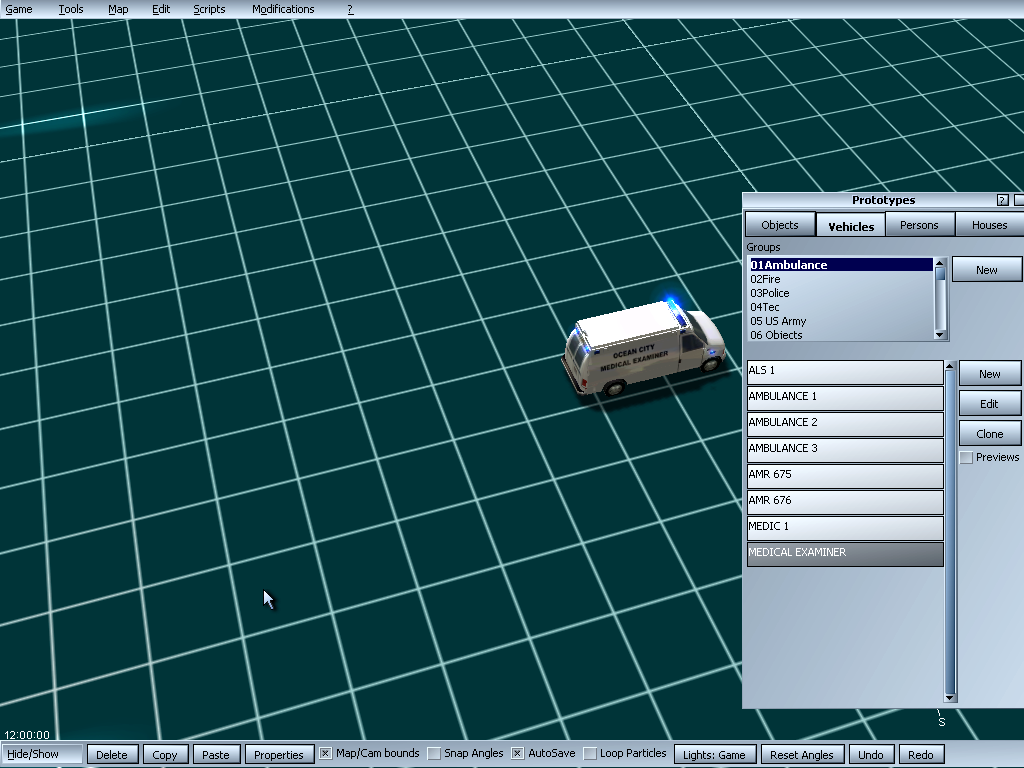Click the prototype list vertical scrollbar
Viewport: 1024px width, 768px height.
tap(950, 532)
